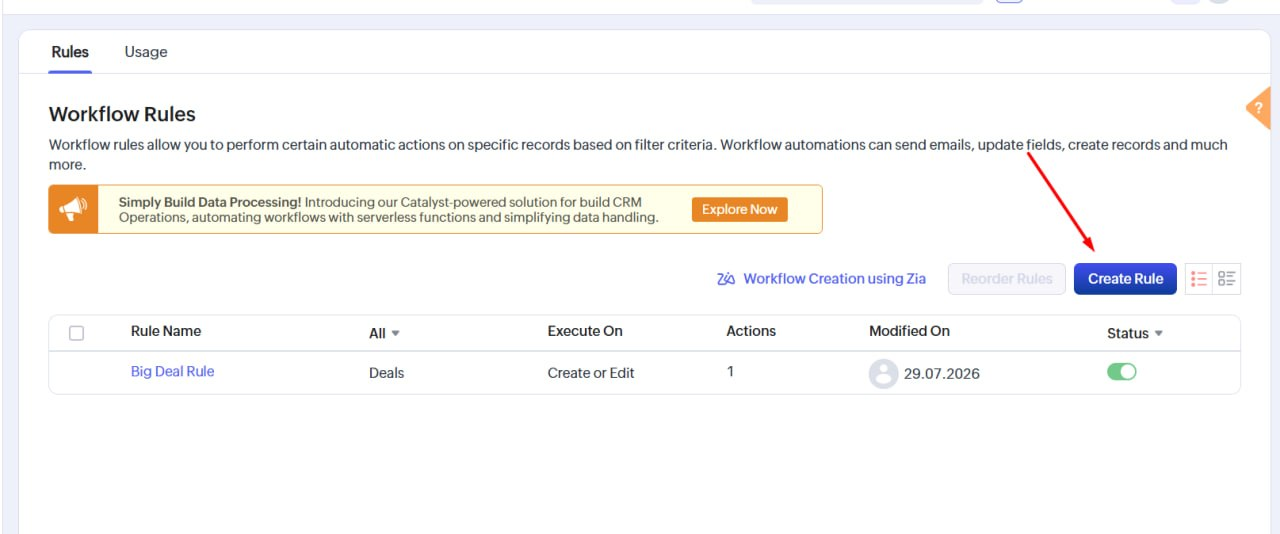The height and width of the screenshot is (534, 1280).
Task: Click the Explore Now button
Action: pos(740,209)
